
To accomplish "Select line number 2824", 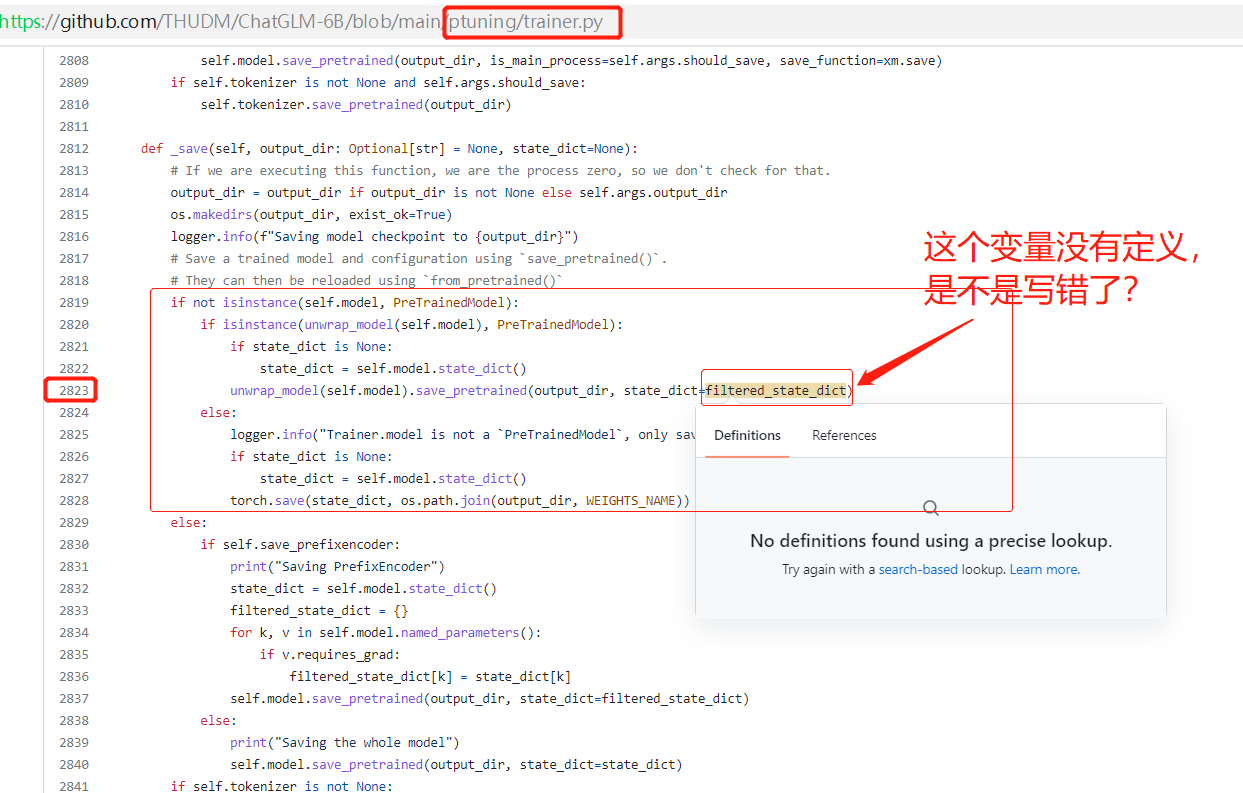I will 74,412.
